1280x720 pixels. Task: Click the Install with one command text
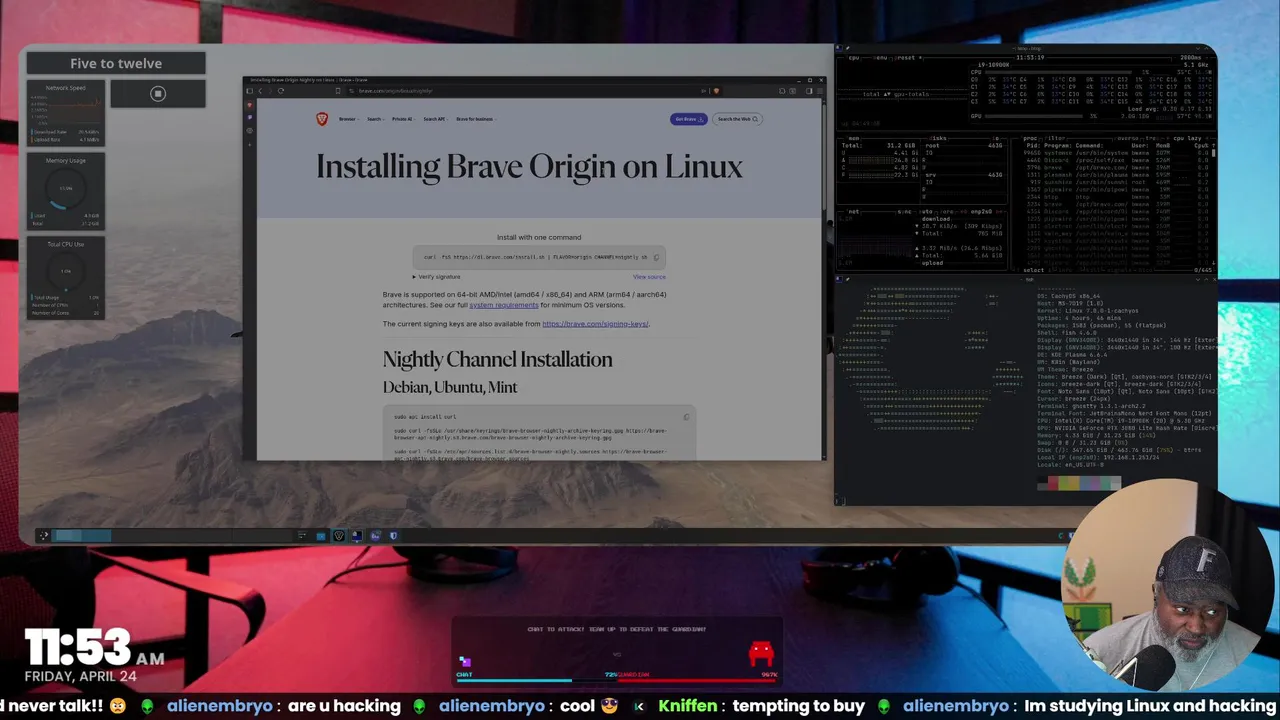(539, 237)
